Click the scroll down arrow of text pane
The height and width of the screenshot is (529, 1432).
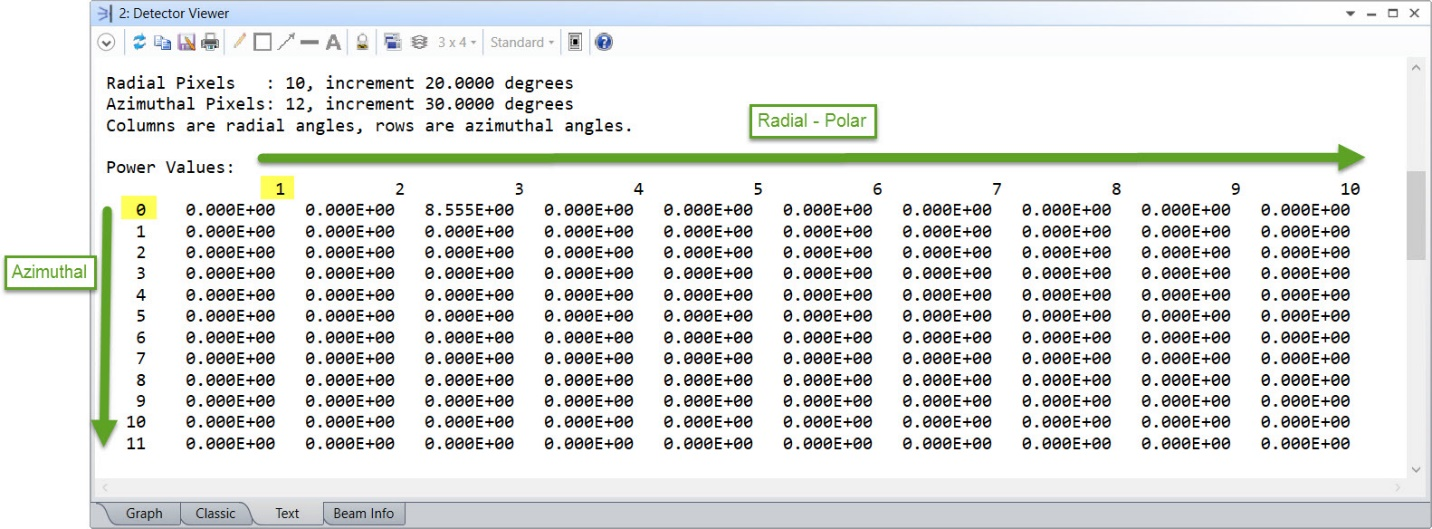pos(1414,470)
